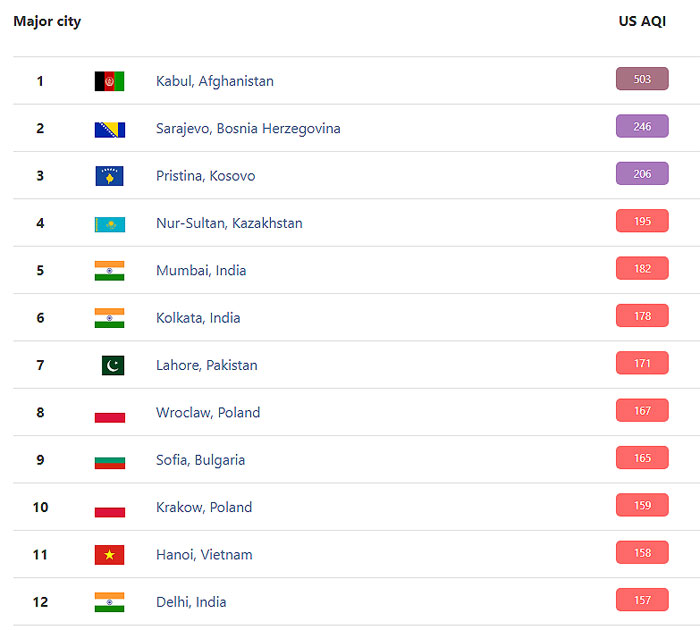700x630 pixels.
Task: Open the Pristina, Kosovo link
Action: [x=205, y=176]
